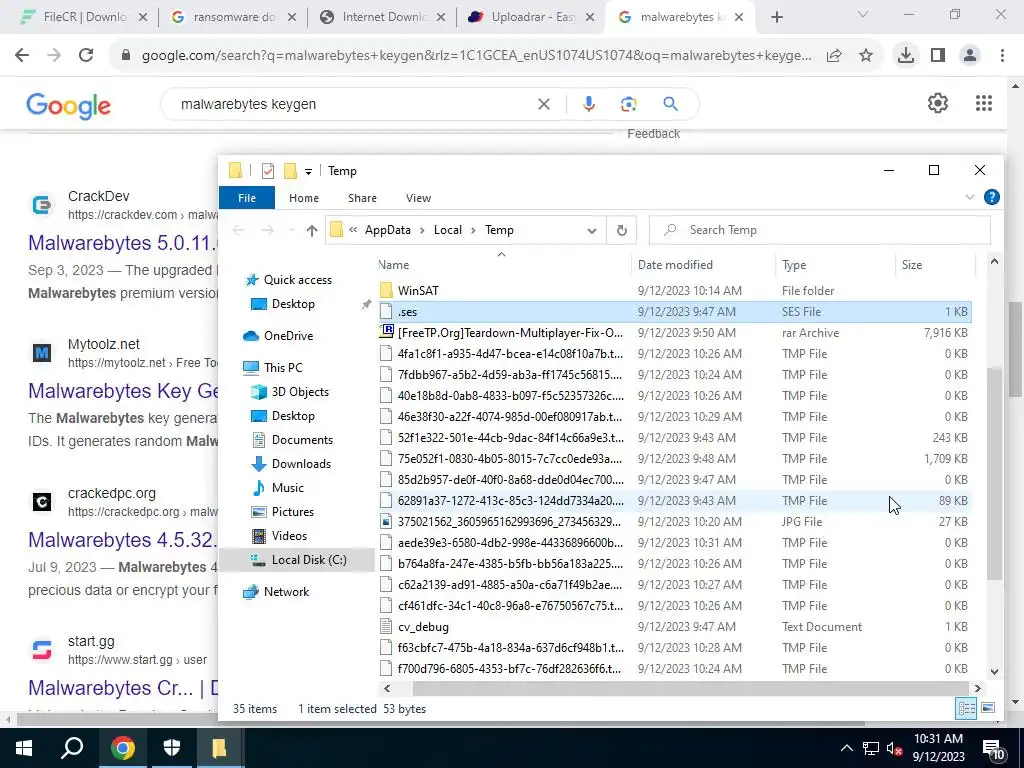Screen dimensions: 1024x768
Task: Open CrackDev Malwarebytes 5.0.11 result
Action: (x=123, y=243)
